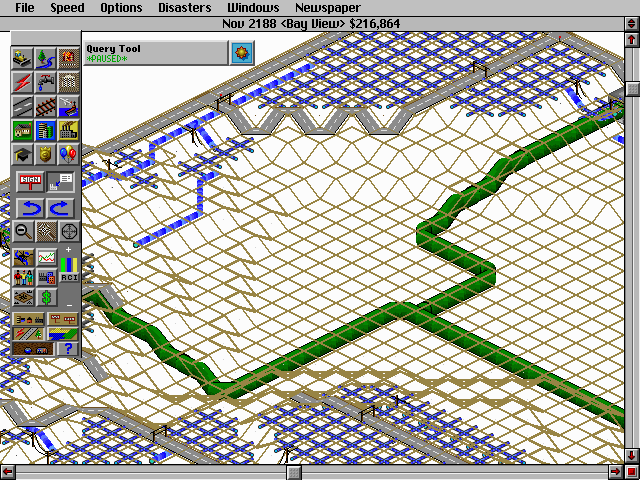The width and height of the screenshot is (640, 480).
Task: Toggle Show Buildings display
Action: 28,320
